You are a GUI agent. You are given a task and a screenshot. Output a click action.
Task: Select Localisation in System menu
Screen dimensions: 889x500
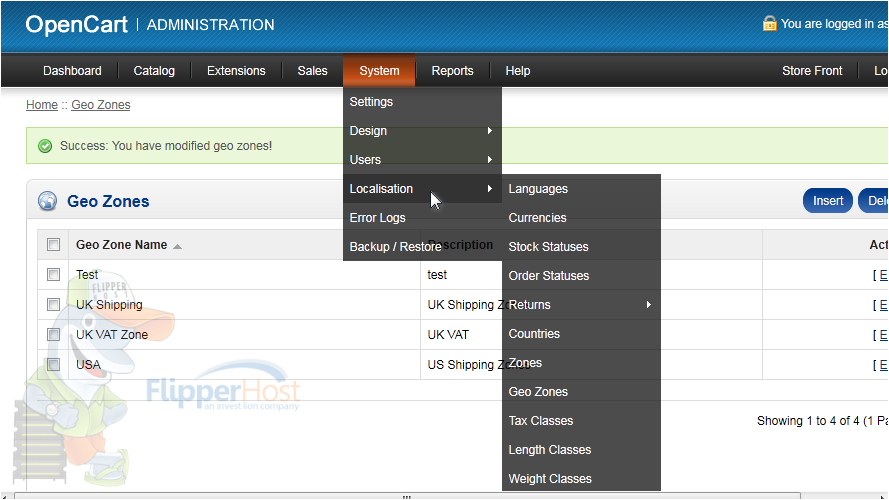pos(422,189)
